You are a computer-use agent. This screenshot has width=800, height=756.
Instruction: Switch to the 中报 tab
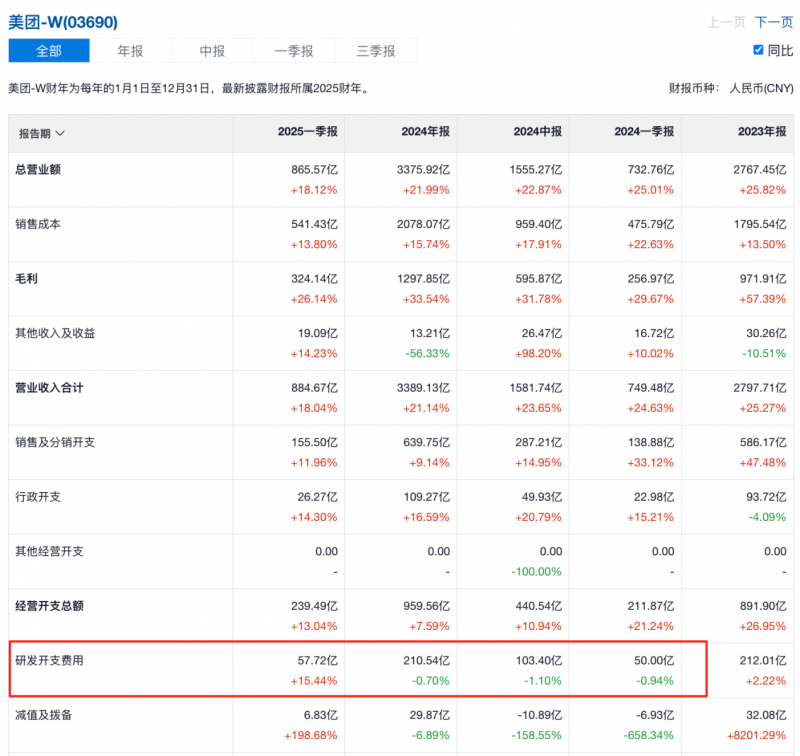(212, 51)
